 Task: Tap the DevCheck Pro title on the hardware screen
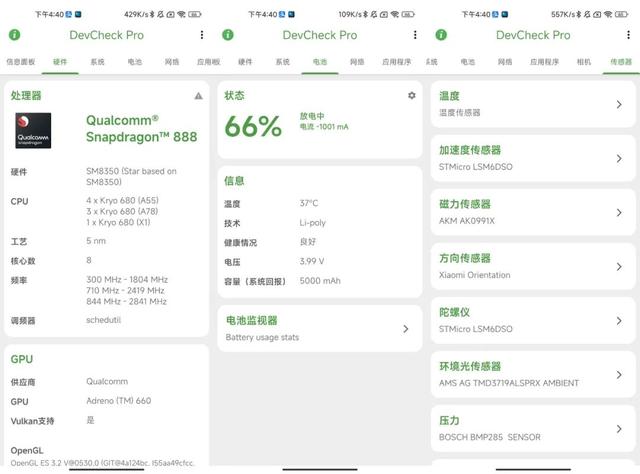(x=107, y=35)
